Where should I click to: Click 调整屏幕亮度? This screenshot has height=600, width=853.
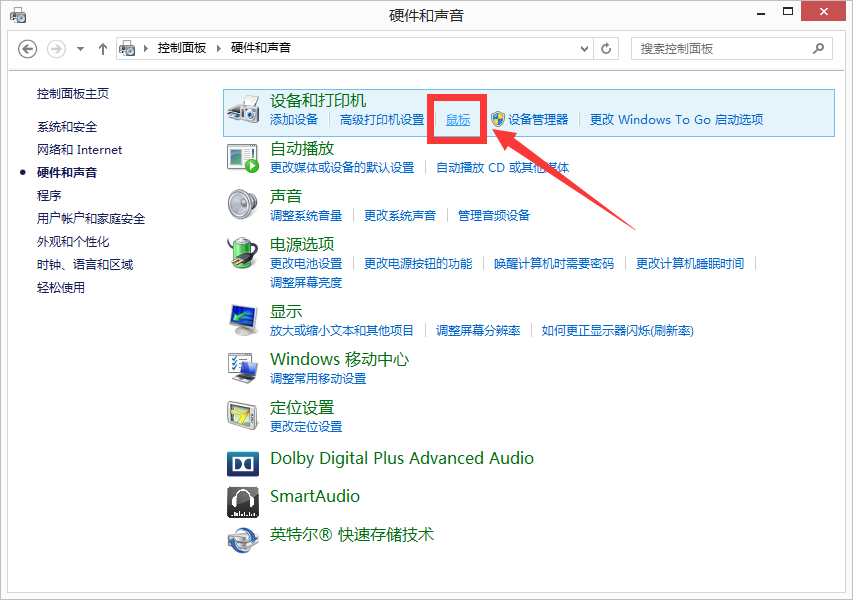point(306,282)
